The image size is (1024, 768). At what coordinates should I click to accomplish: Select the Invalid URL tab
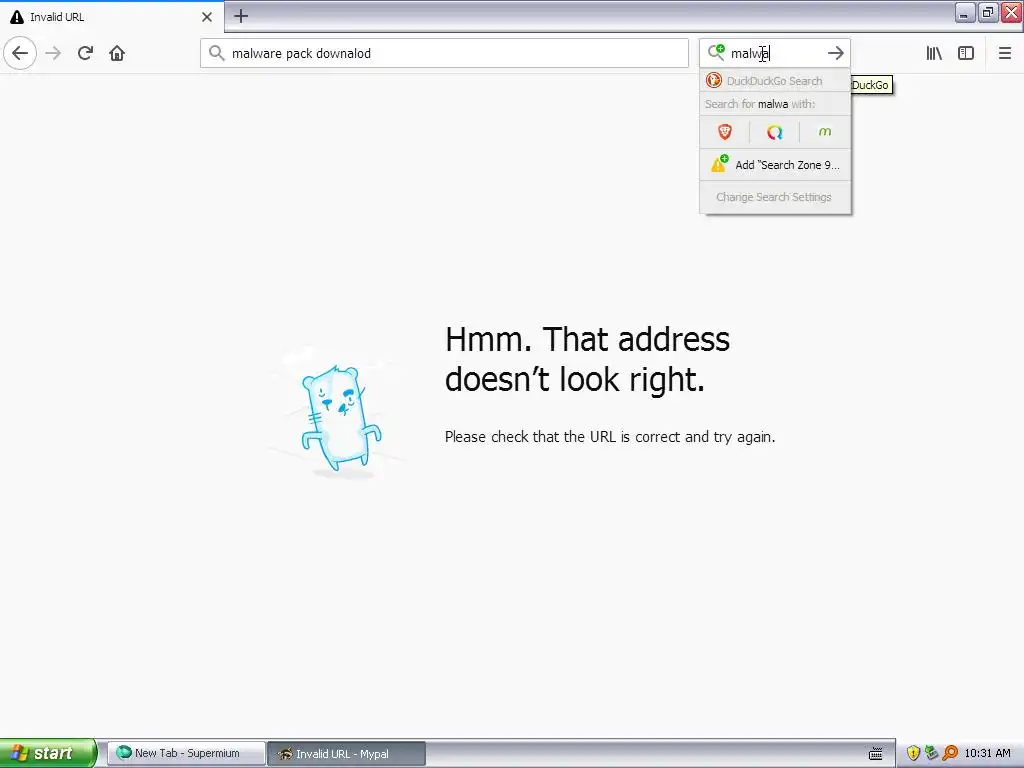(x=111, y=17)
